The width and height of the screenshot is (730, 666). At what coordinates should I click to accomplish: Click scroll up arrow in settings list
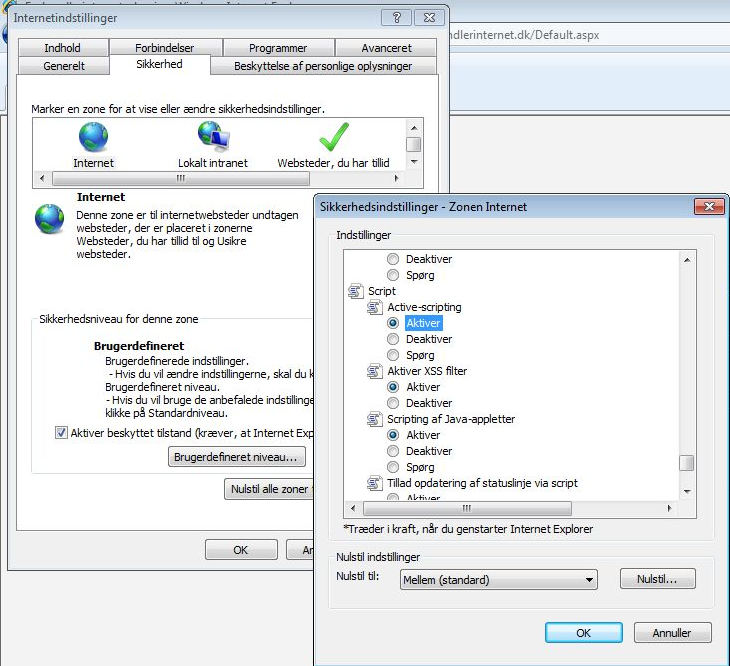point(687,260)
